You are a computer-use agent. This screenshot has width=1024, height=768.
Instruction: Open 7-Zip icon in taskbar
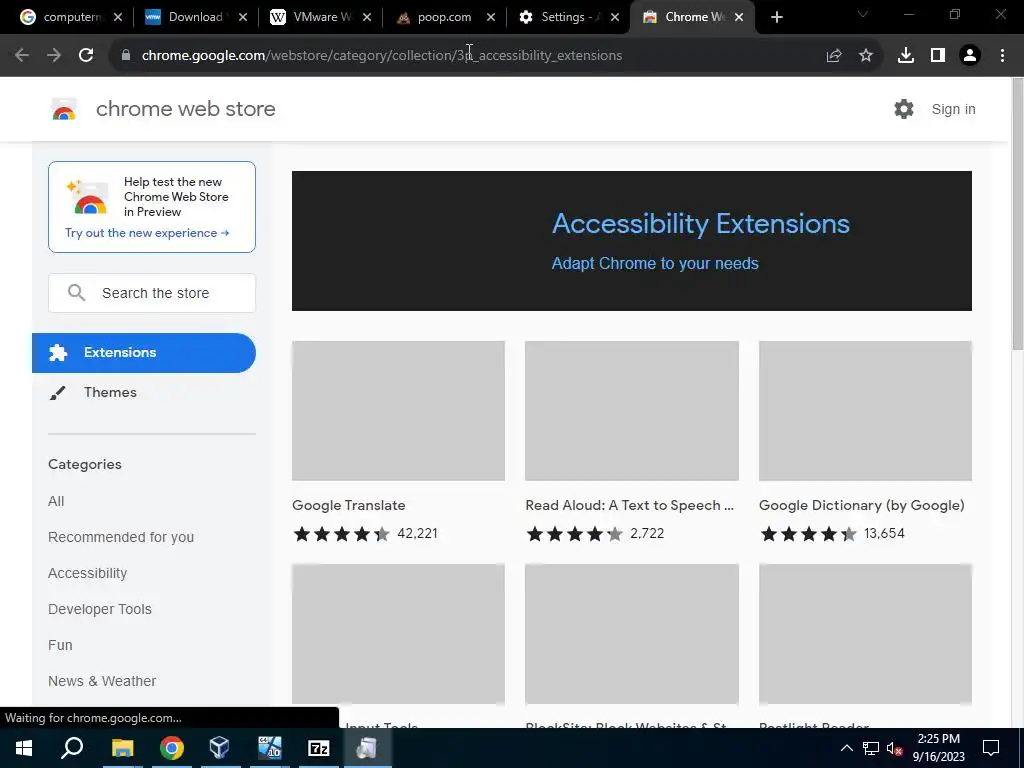[318, 748]
